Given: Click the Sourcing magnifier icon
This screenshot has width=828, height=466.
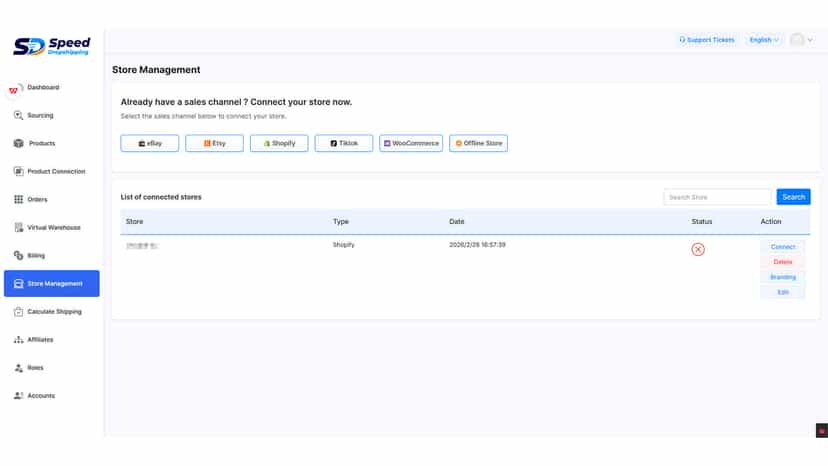Looking at the screenshot, I should pos(18,115).
